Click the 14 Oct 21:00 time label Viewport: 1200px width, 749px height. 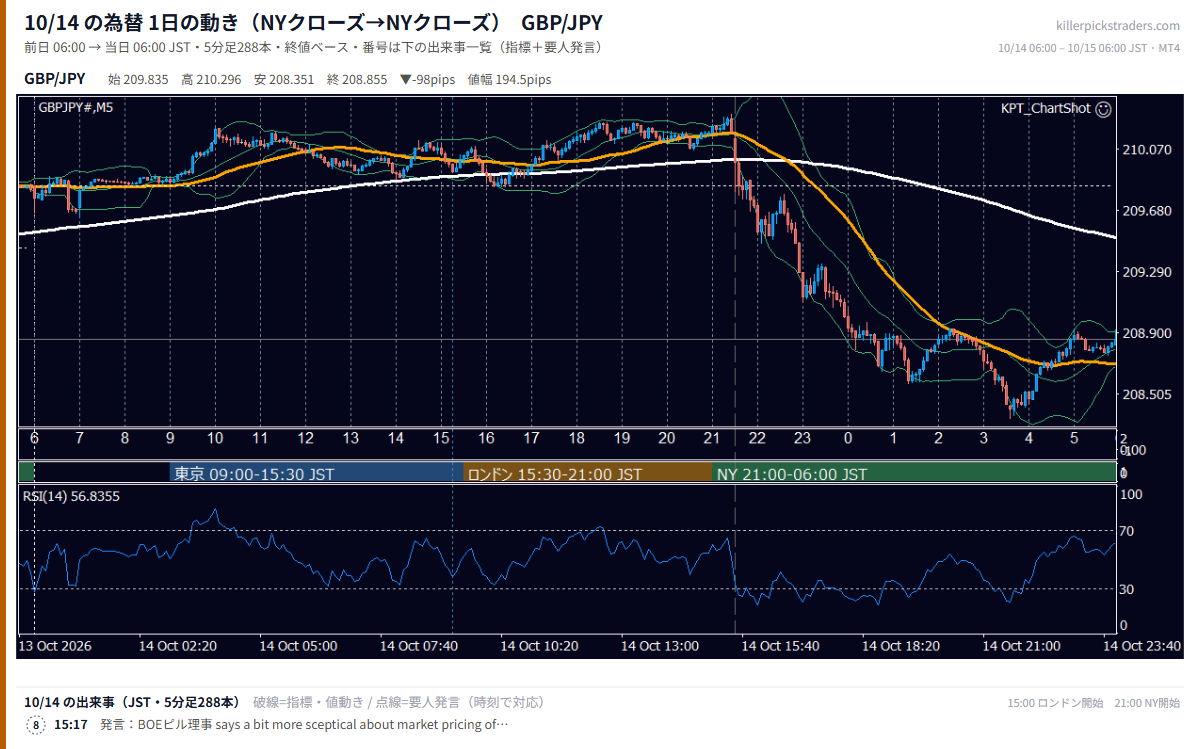click(x=1021, y=646)
